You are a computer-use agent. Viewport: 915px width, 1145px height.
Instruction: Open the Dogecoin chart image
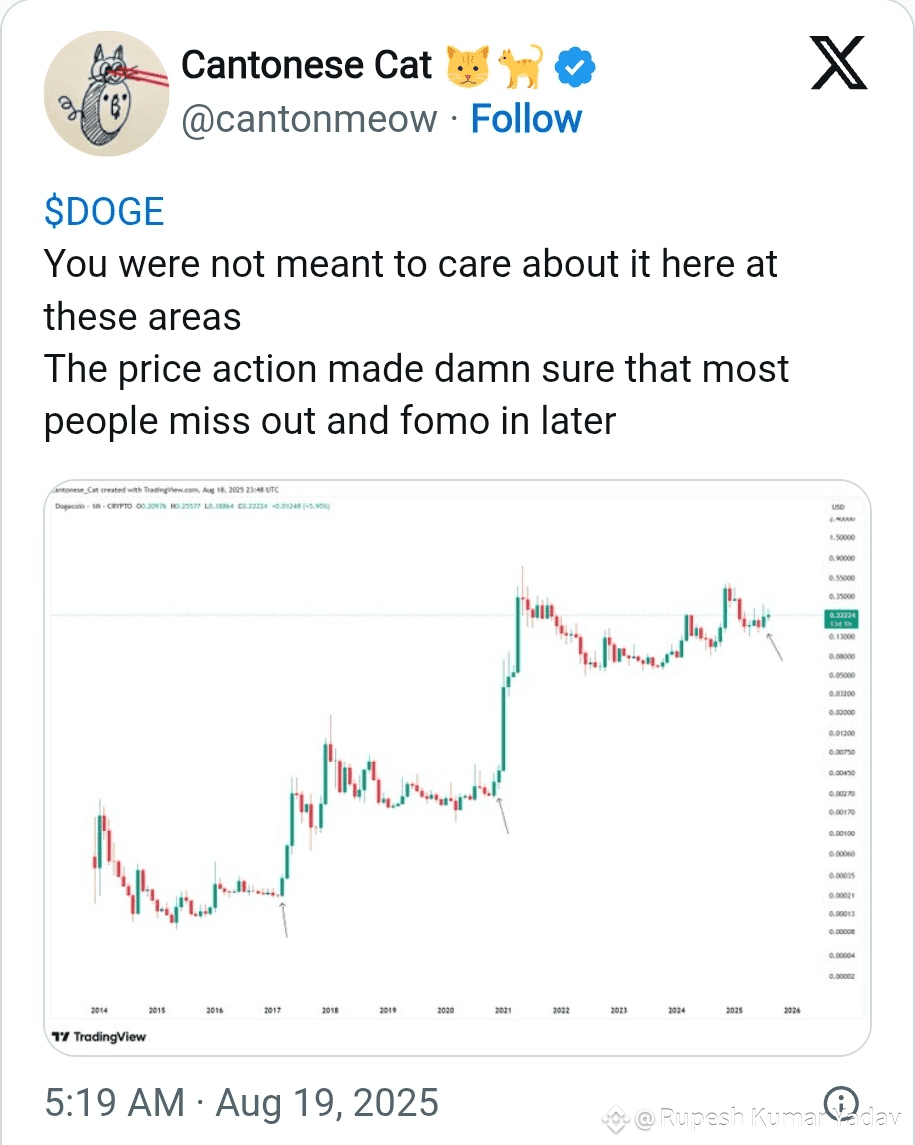(457, 767)
